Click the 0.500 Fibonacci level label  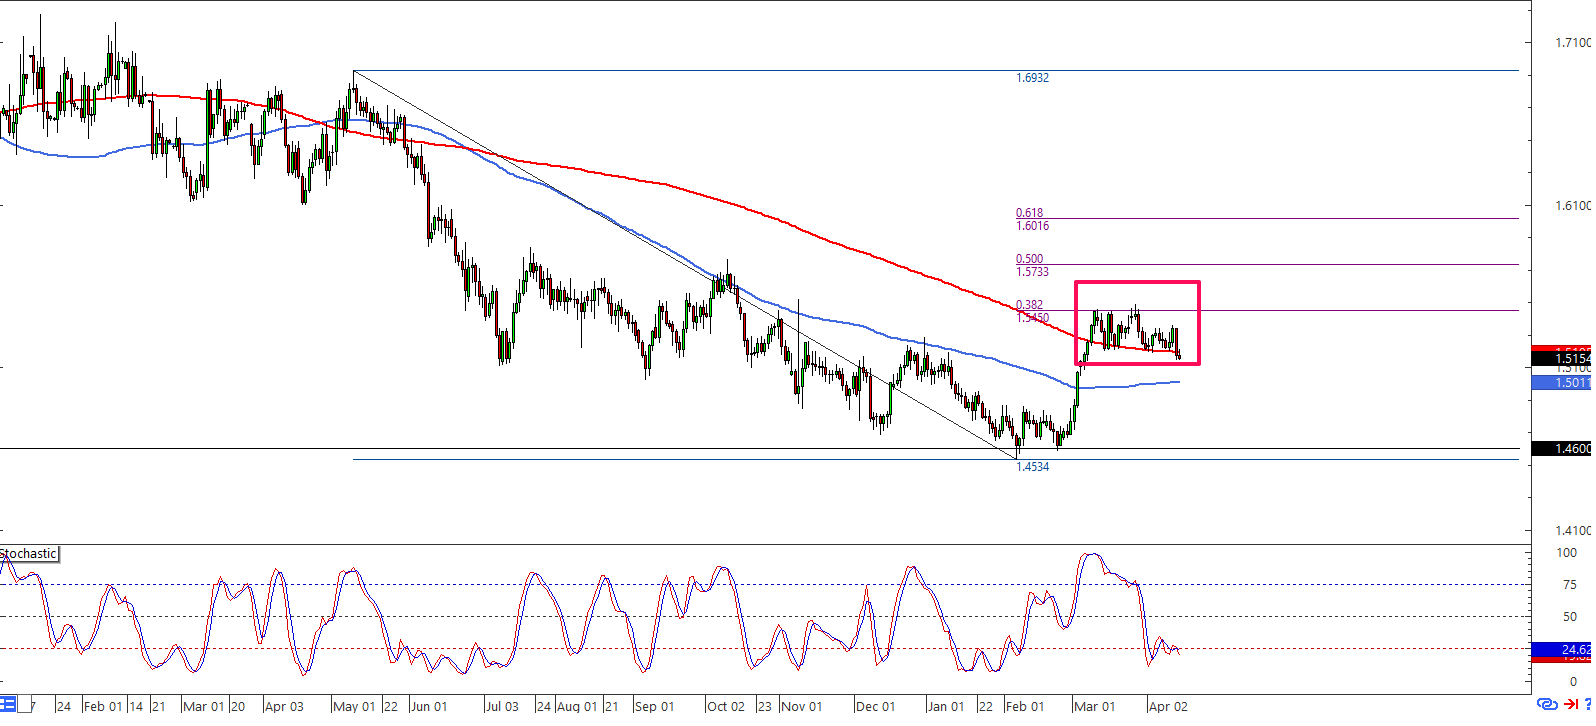pyautogui.click(x=1029, y=259)
